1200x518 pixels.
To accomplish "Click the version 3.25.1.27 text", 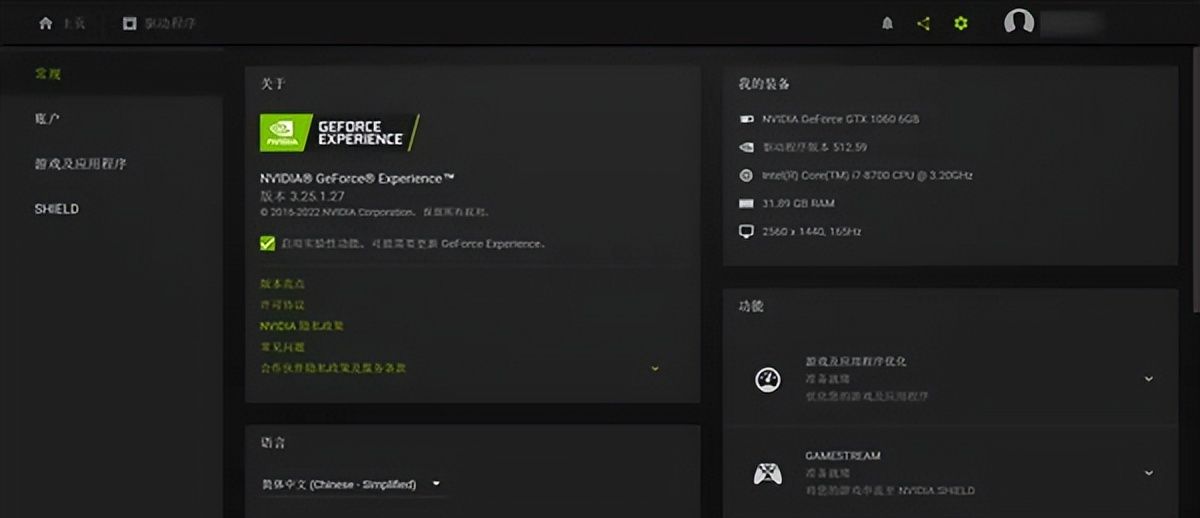I will click(x=301, y=196).
